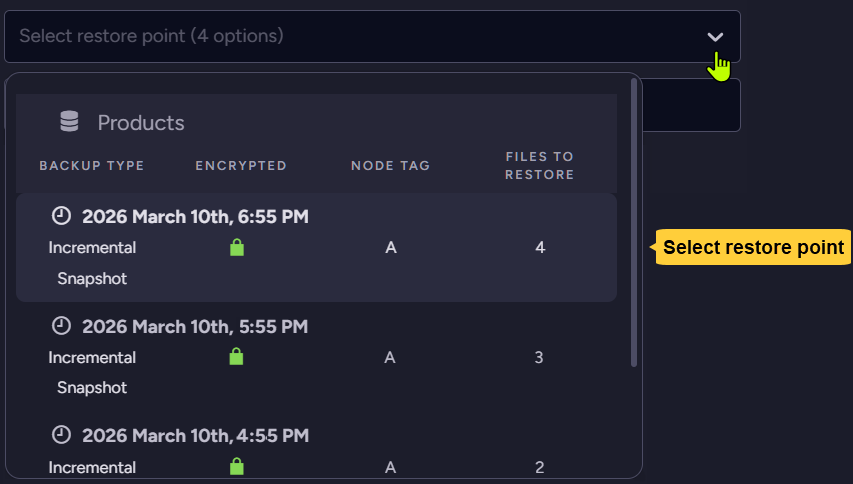The height and width of the screenshot is (484, 853).
Task: Click the Products database icon
Action: [x=69, y=122]
